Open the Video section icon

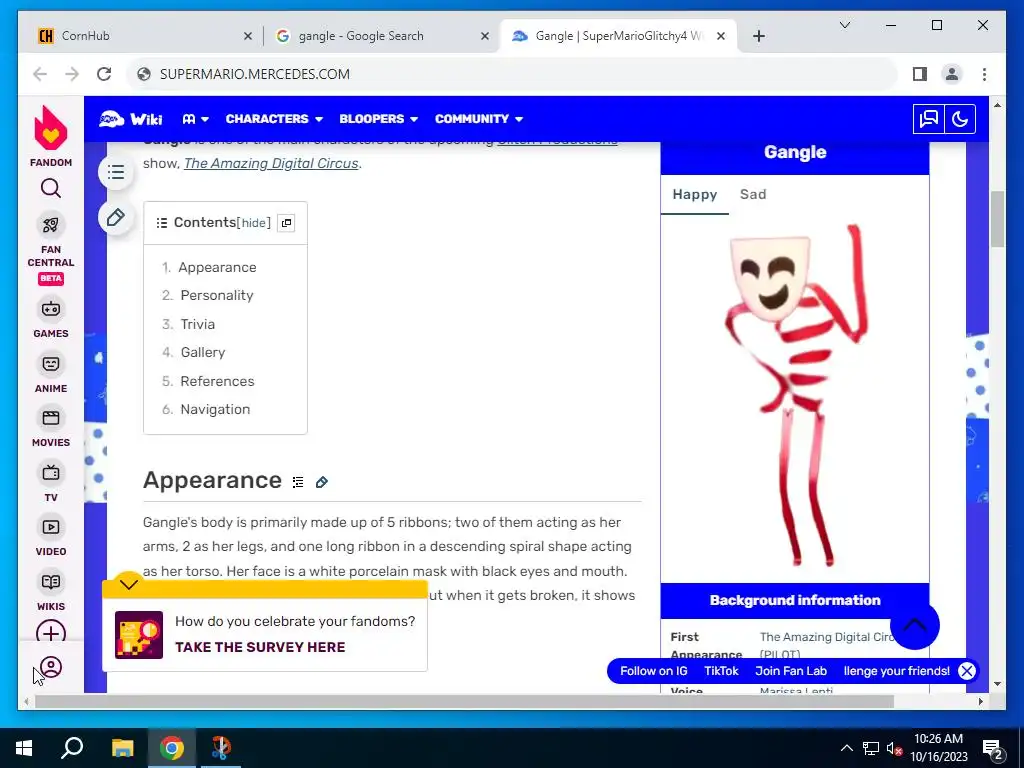coord(50,527)
